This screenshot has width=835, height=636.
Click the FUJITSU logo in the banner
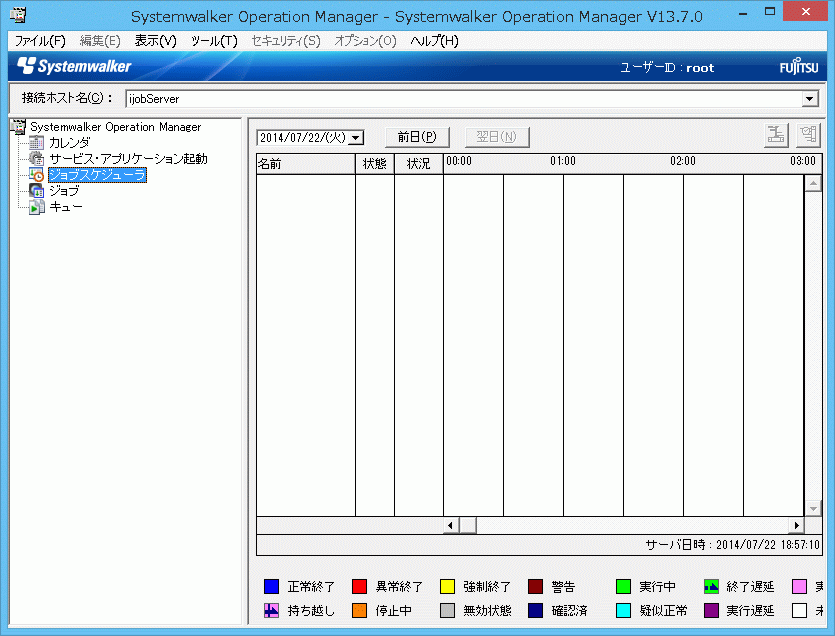pos(799,67)
